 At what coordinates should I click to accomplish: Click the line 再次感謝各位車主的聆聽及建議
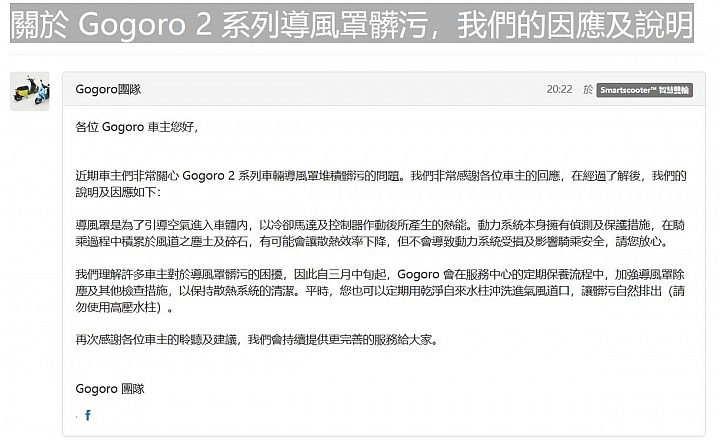256,339
